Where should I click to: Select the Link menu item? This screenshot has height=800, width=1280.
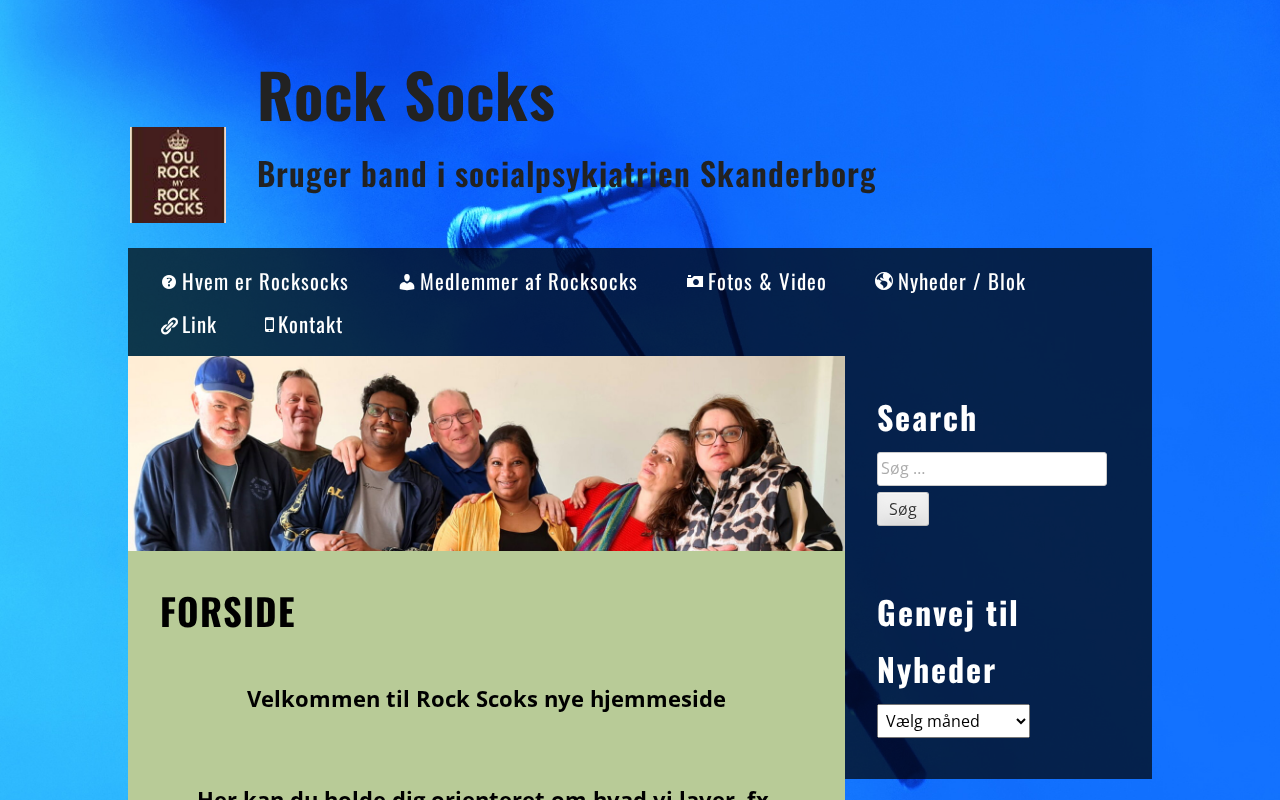tap(189, 325)
